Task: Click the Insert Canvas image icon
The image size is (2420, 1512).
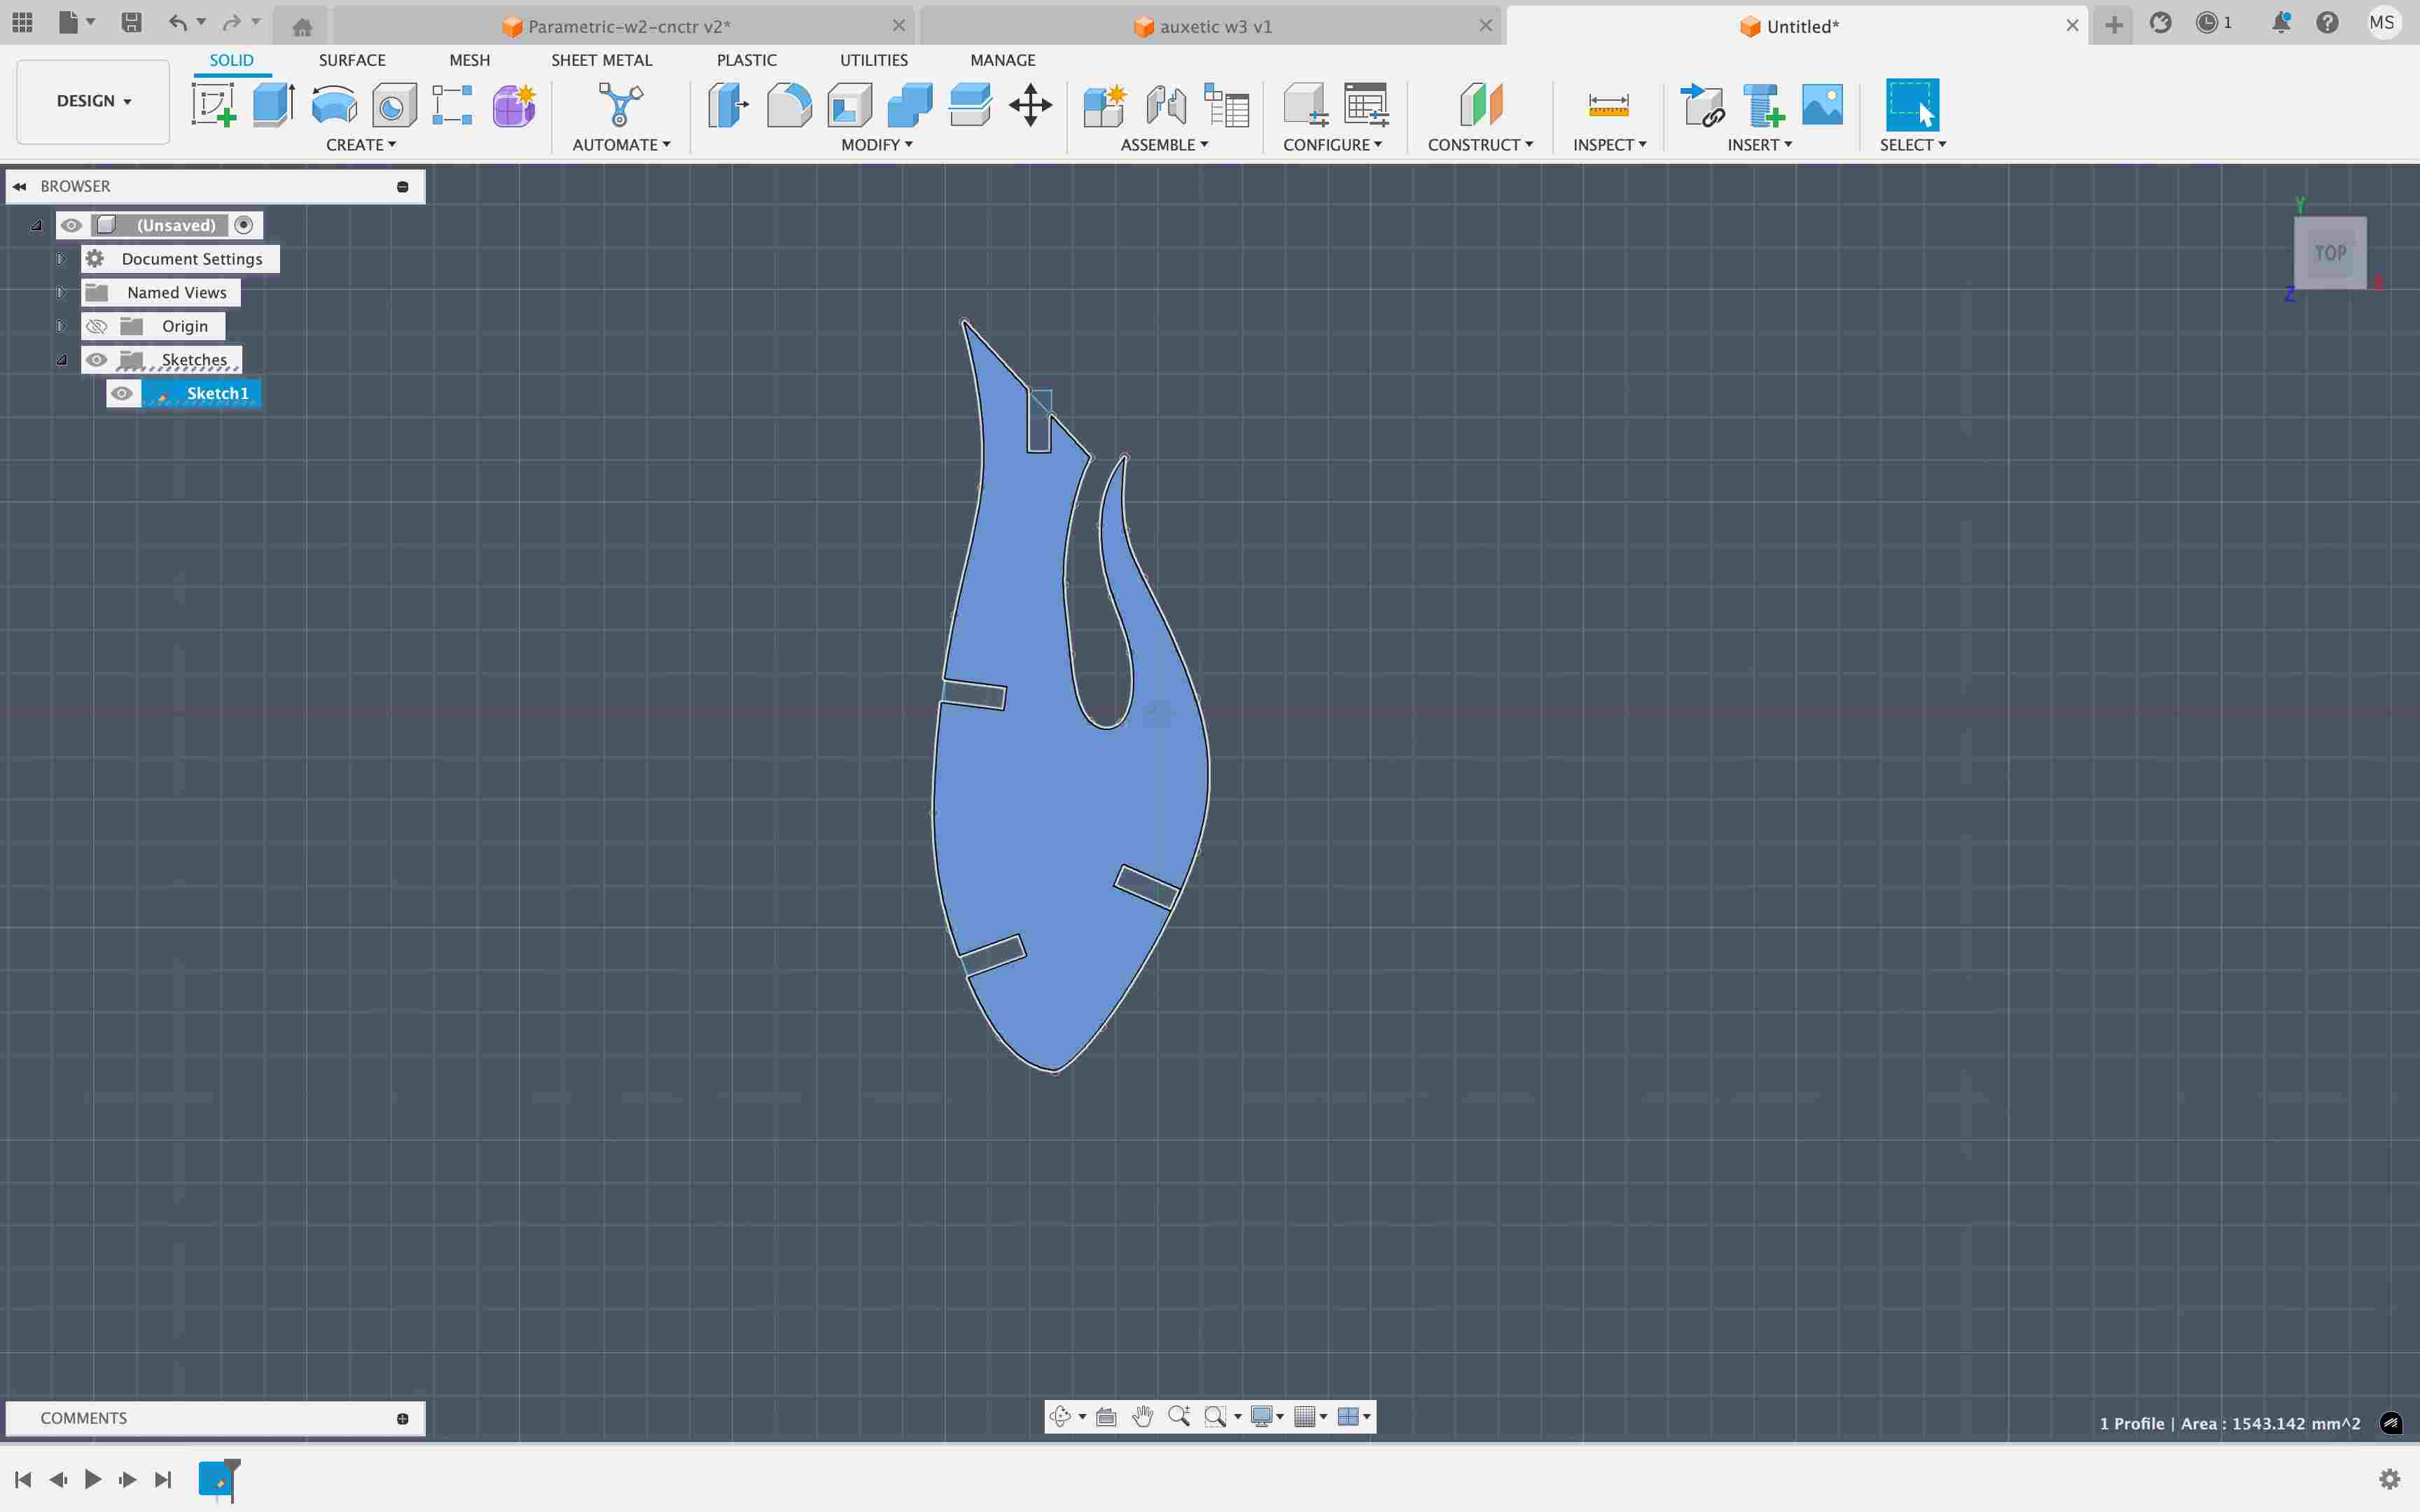Action: 1823,105
